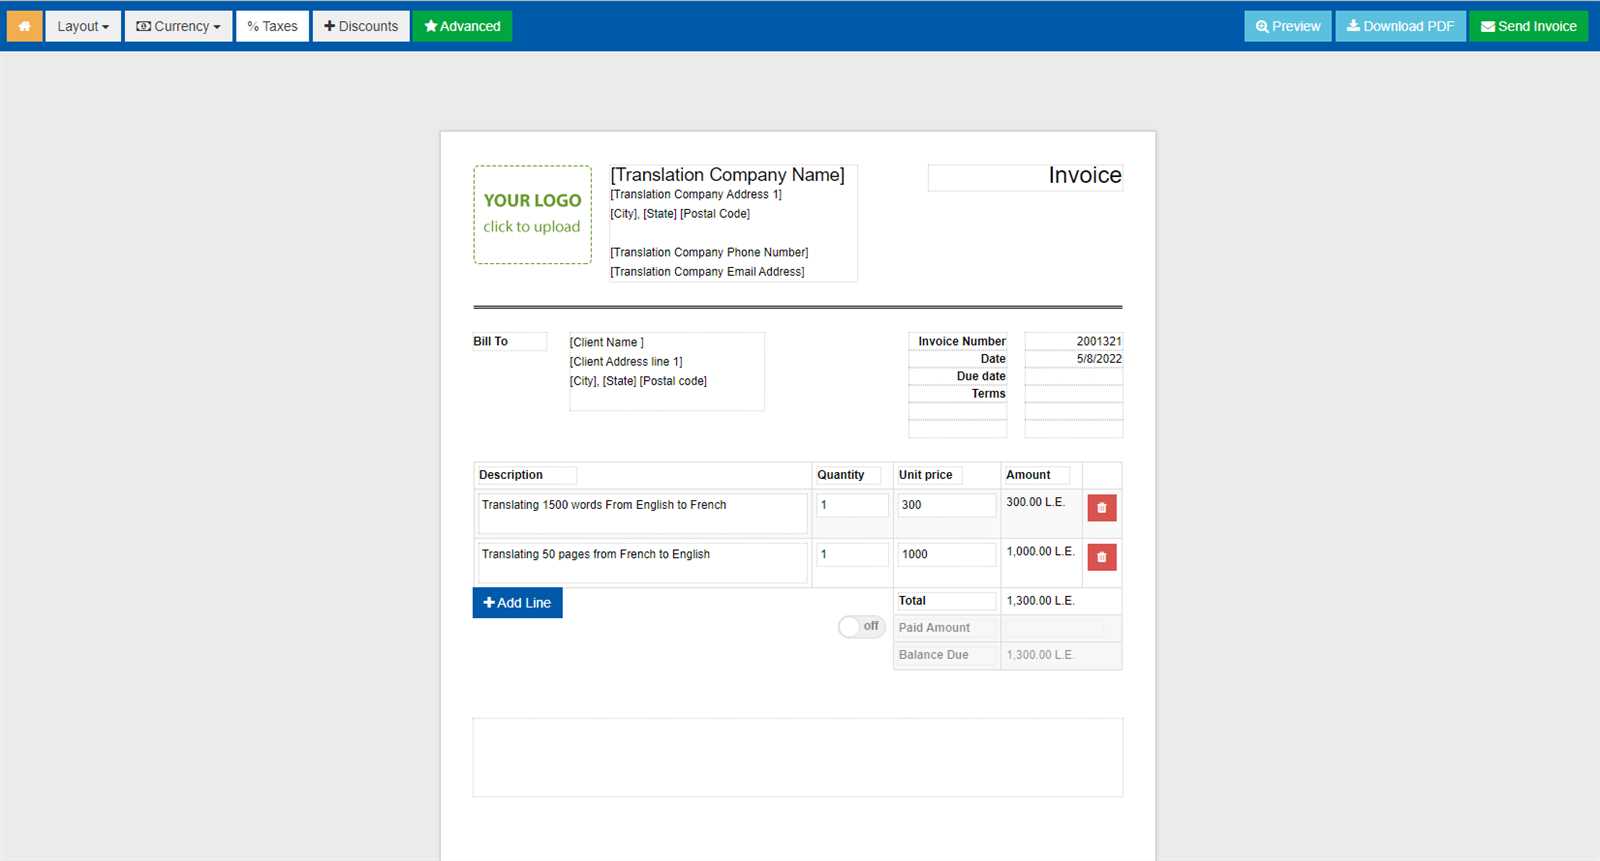Click the Unit price column header

[x=928, y=475]
